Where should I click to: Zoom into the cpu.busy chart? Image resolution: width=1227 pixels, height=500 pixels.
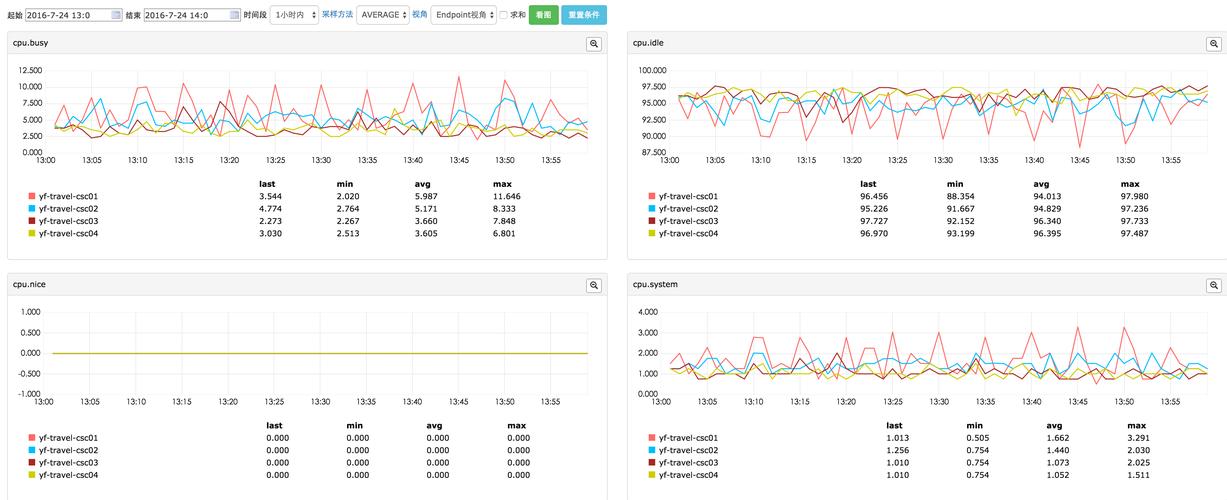click(593, 44)
